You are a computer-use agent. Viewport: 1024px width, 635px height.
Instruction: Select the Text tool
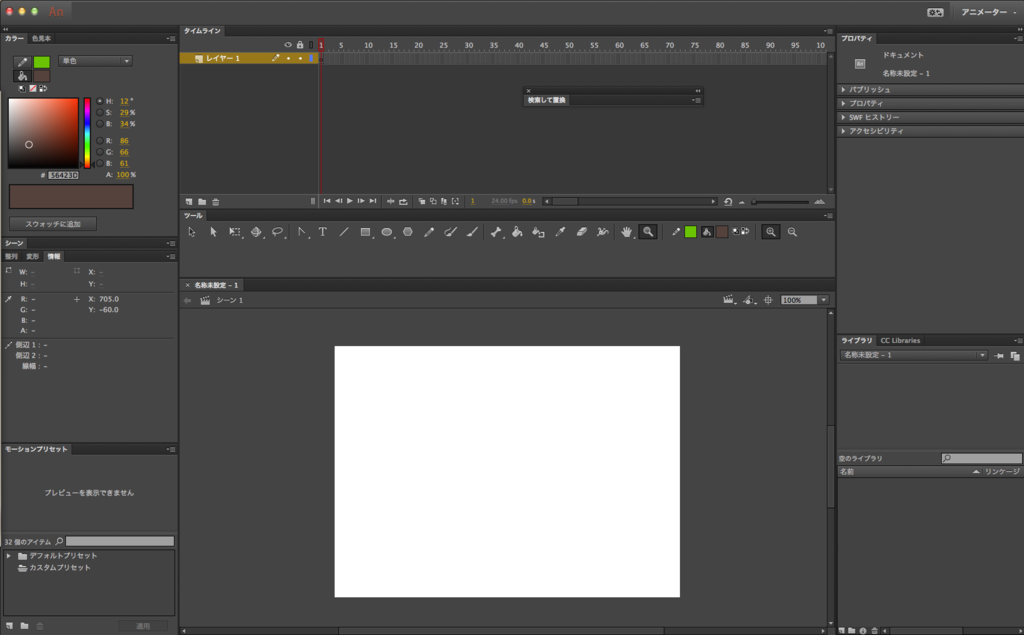(323, 232)
